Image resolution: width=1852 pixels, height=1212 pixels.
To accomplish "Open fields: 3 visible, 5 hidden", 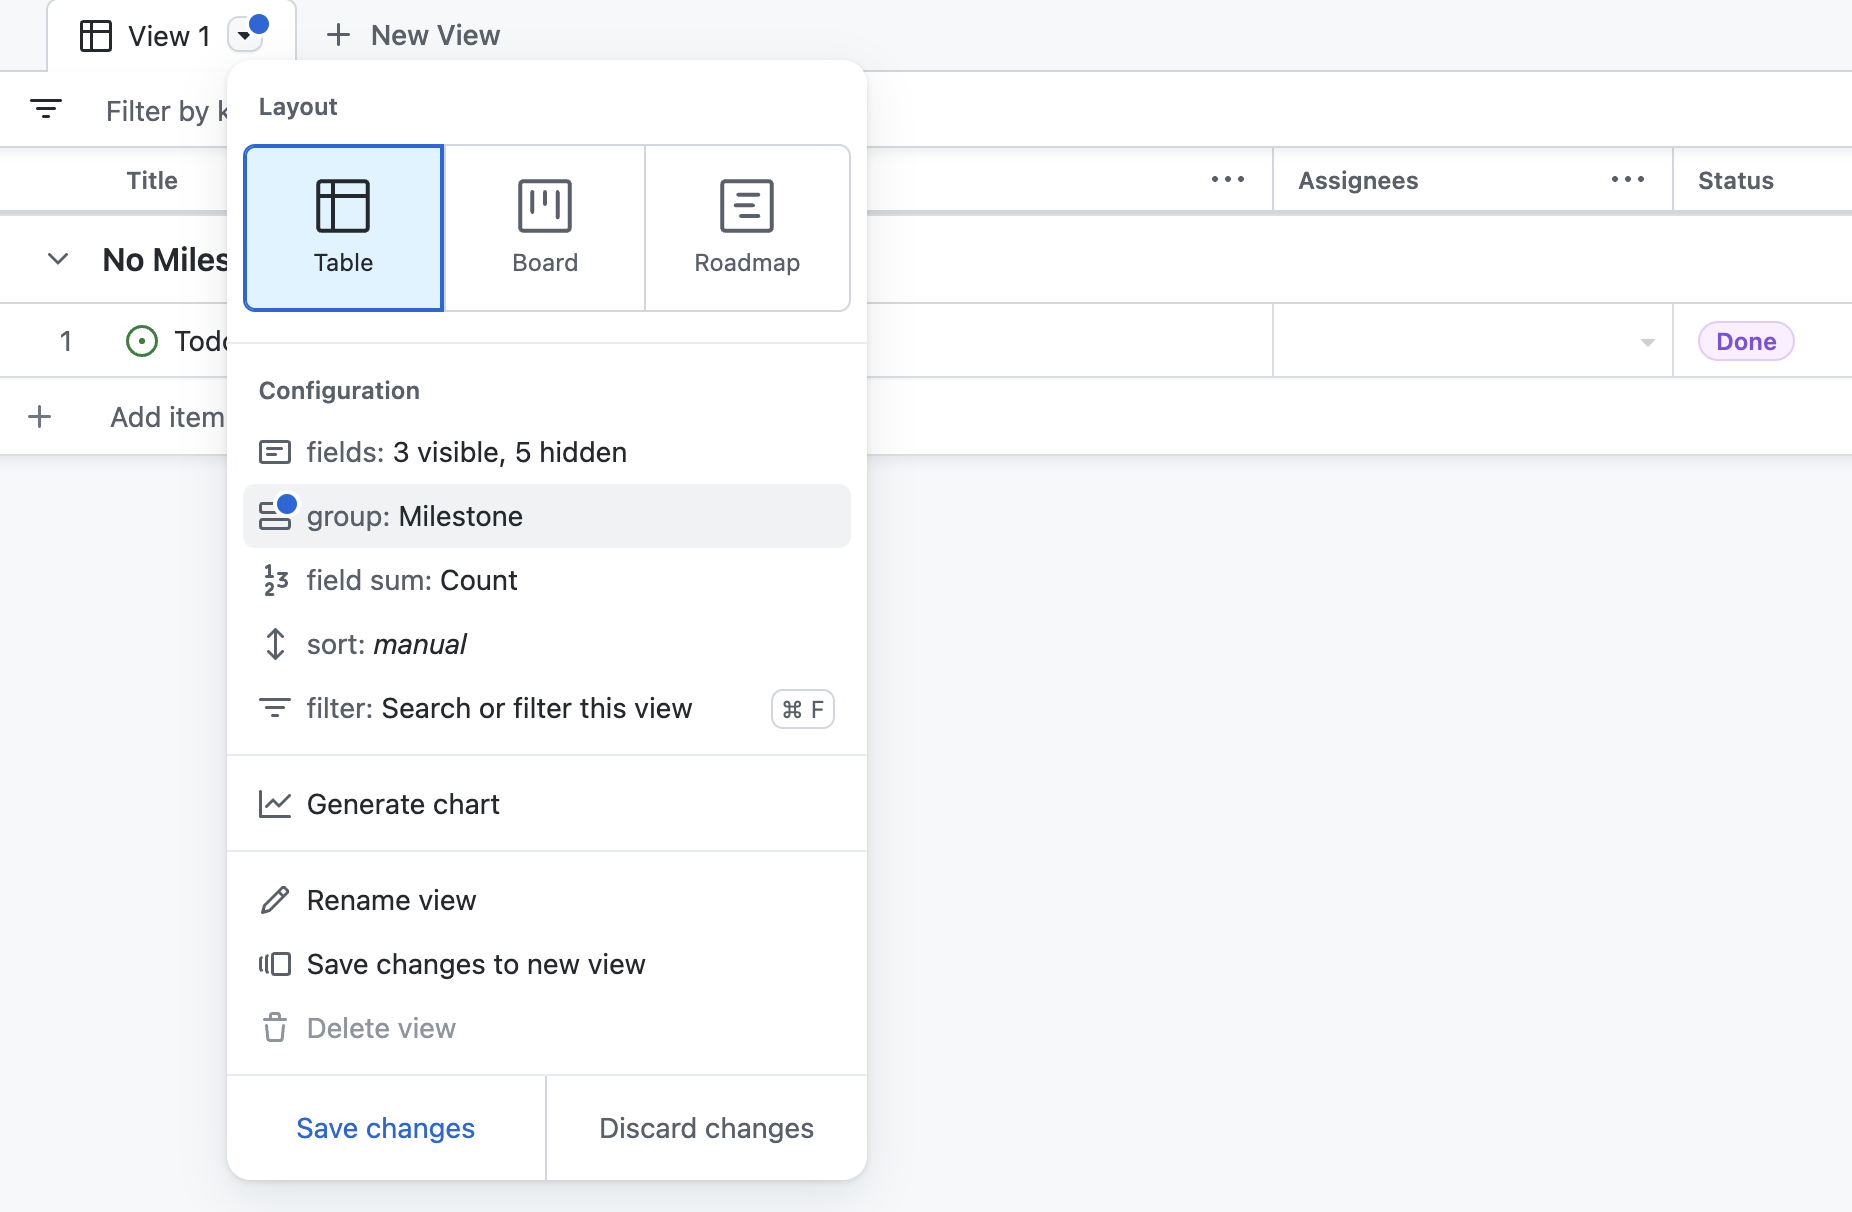I will coord(546,452).
